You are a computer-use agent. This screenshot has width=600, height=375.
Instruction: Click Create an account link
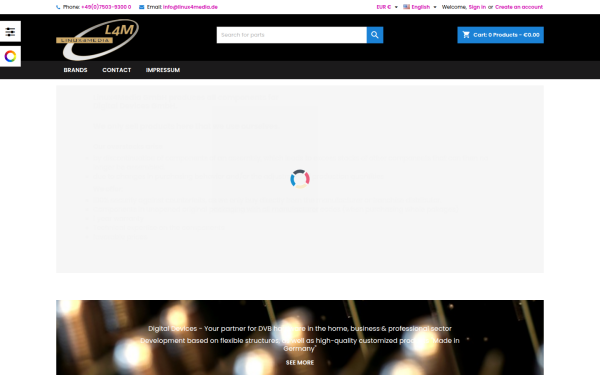519,7
